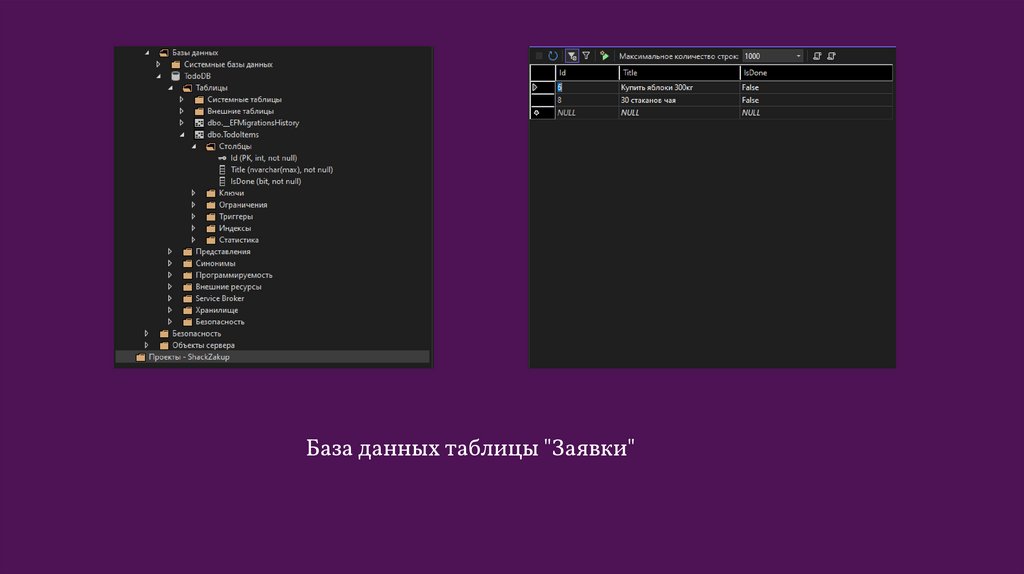Click the column icon beside IsDone (bit, not null)
The height and width of the screenshot is (574, 1024).
pyautogui.click(x=222, y=182)
